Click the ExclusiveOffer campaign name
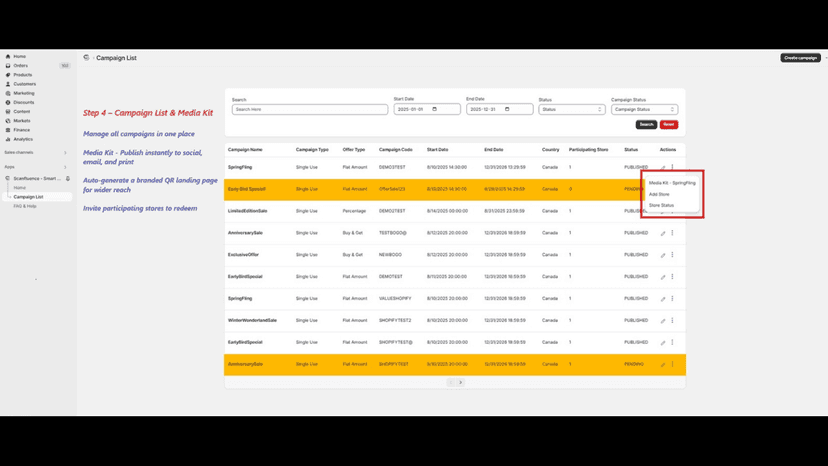The image size is (828, 466). pos(243,255)
